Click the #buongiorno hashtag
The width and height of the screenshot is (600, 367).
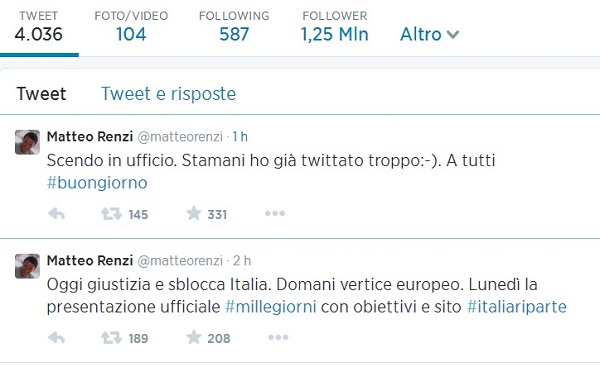(x=97, y=183)
